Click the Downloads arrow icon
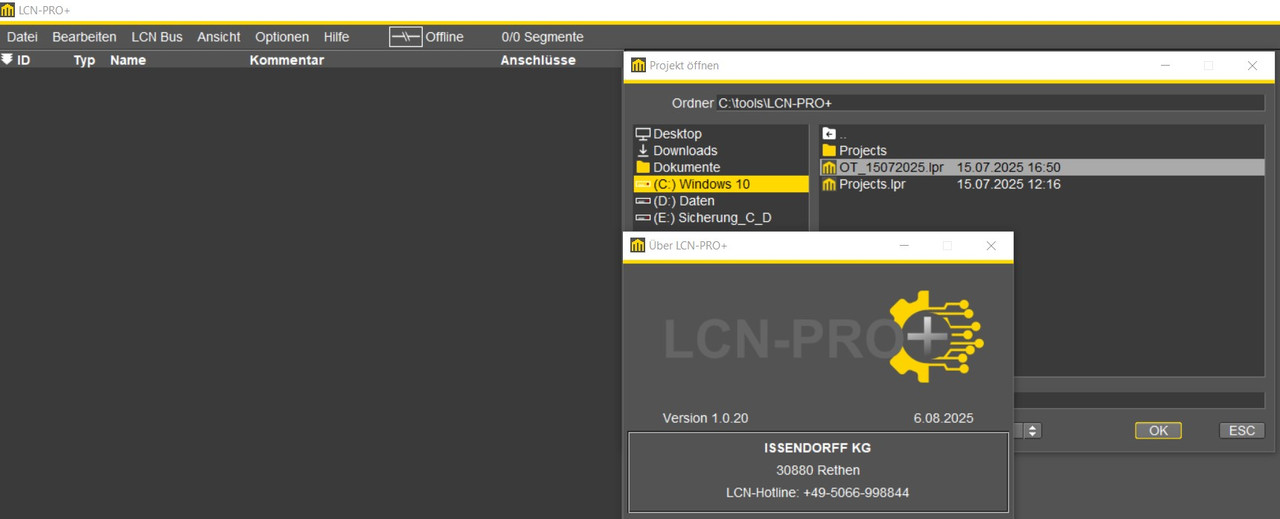This screenshot has width=1280, height=519. (x=643, y=150)
